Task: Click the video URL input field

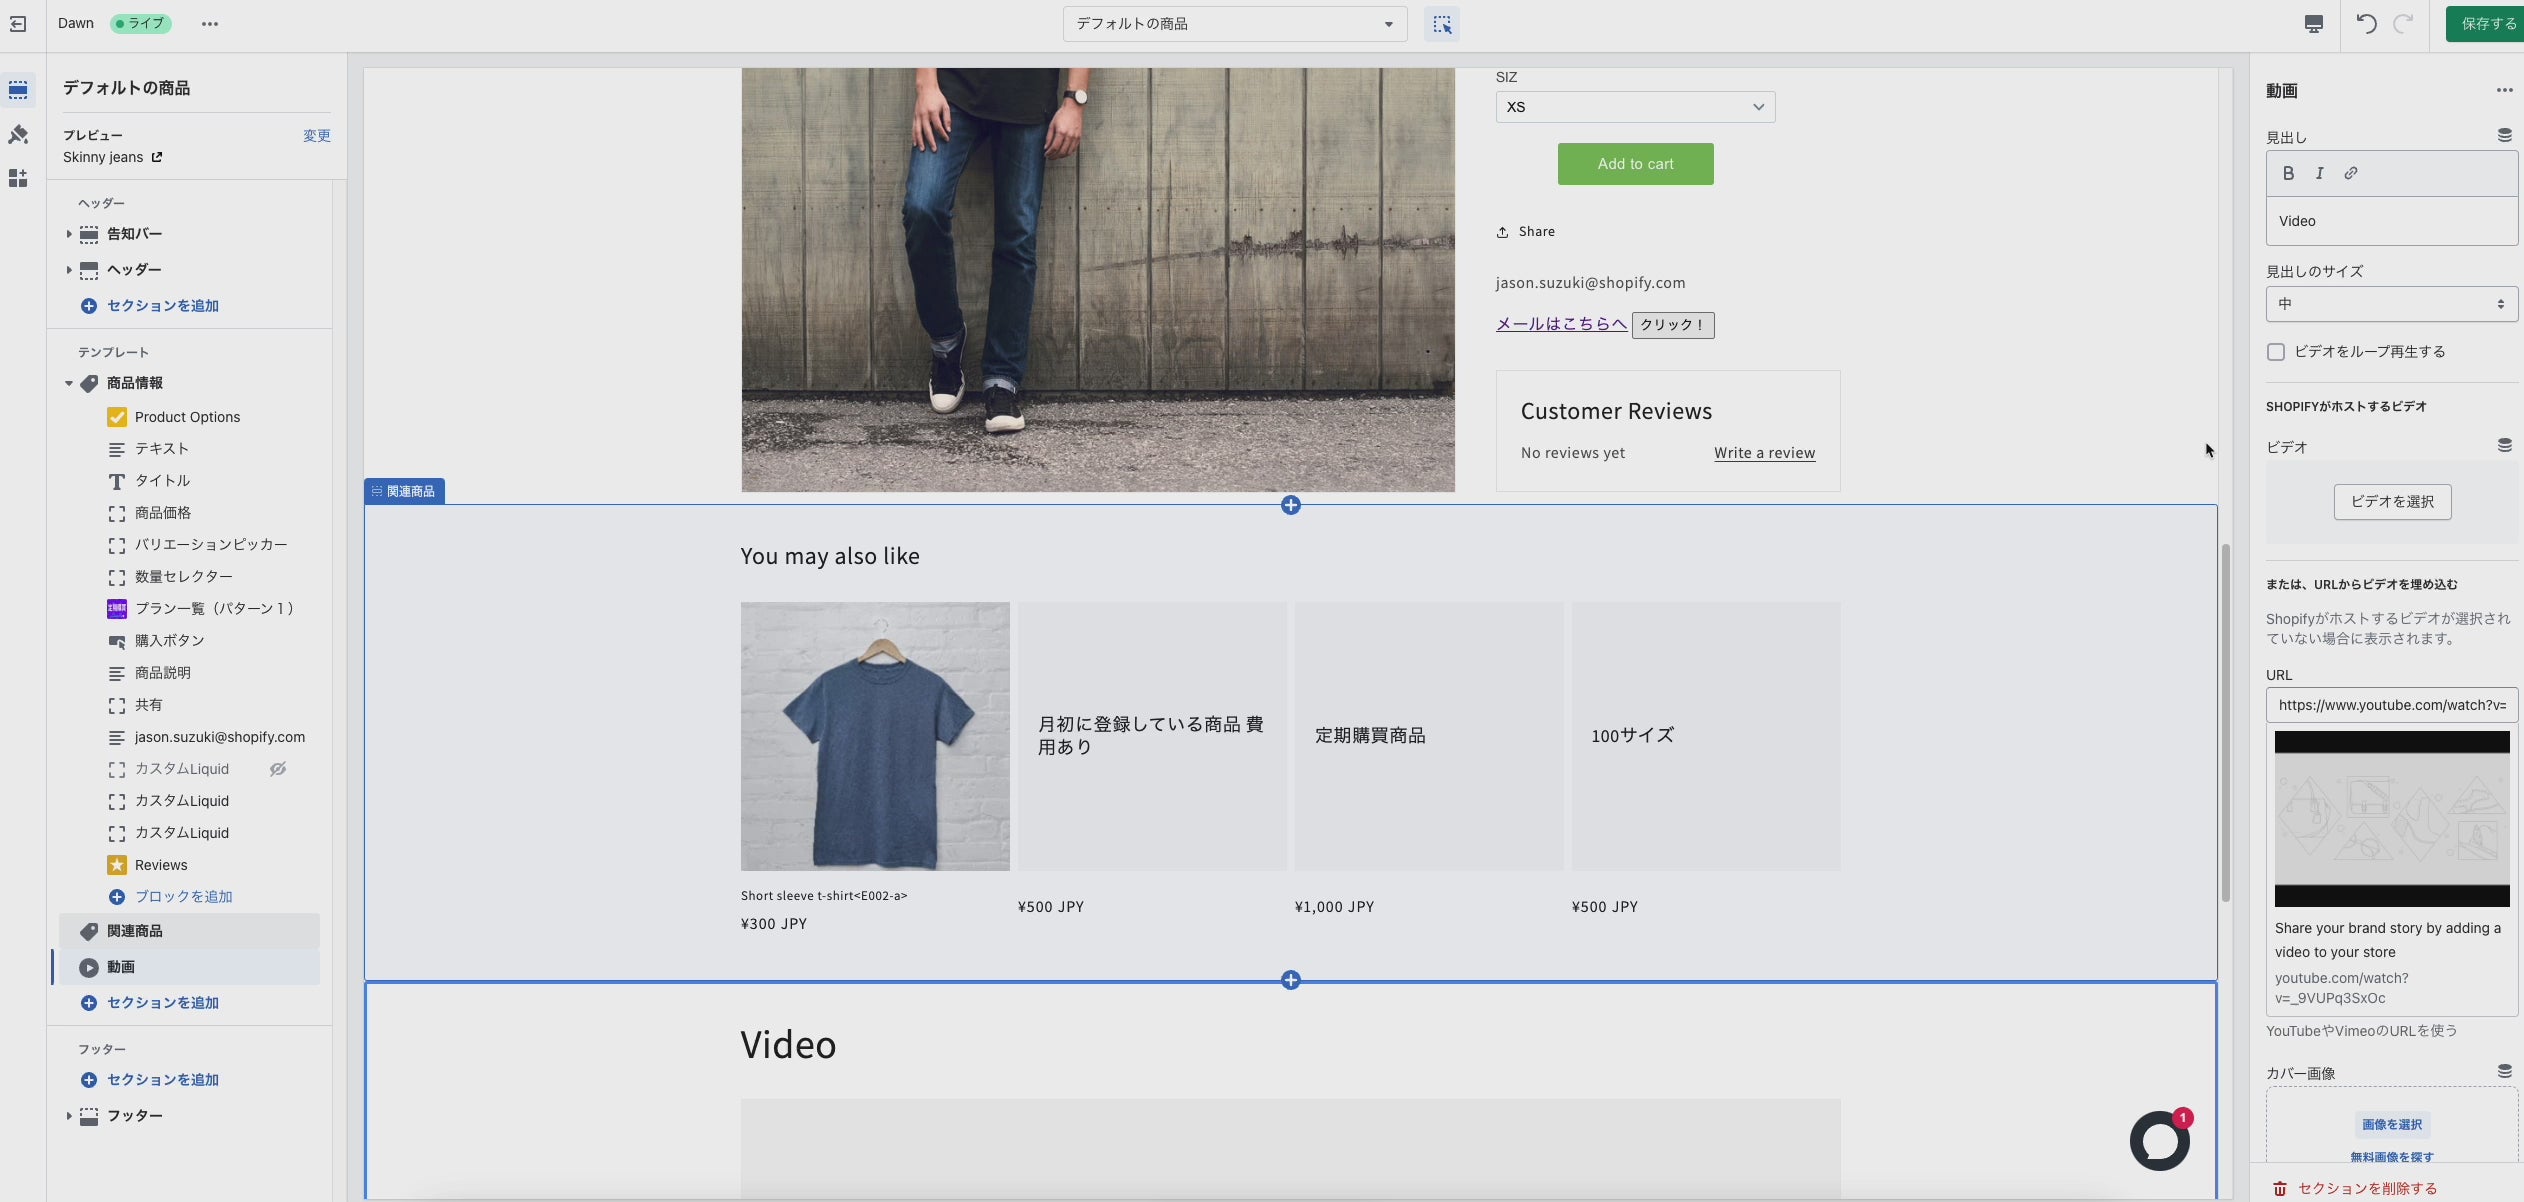Action: (2390, 705)
